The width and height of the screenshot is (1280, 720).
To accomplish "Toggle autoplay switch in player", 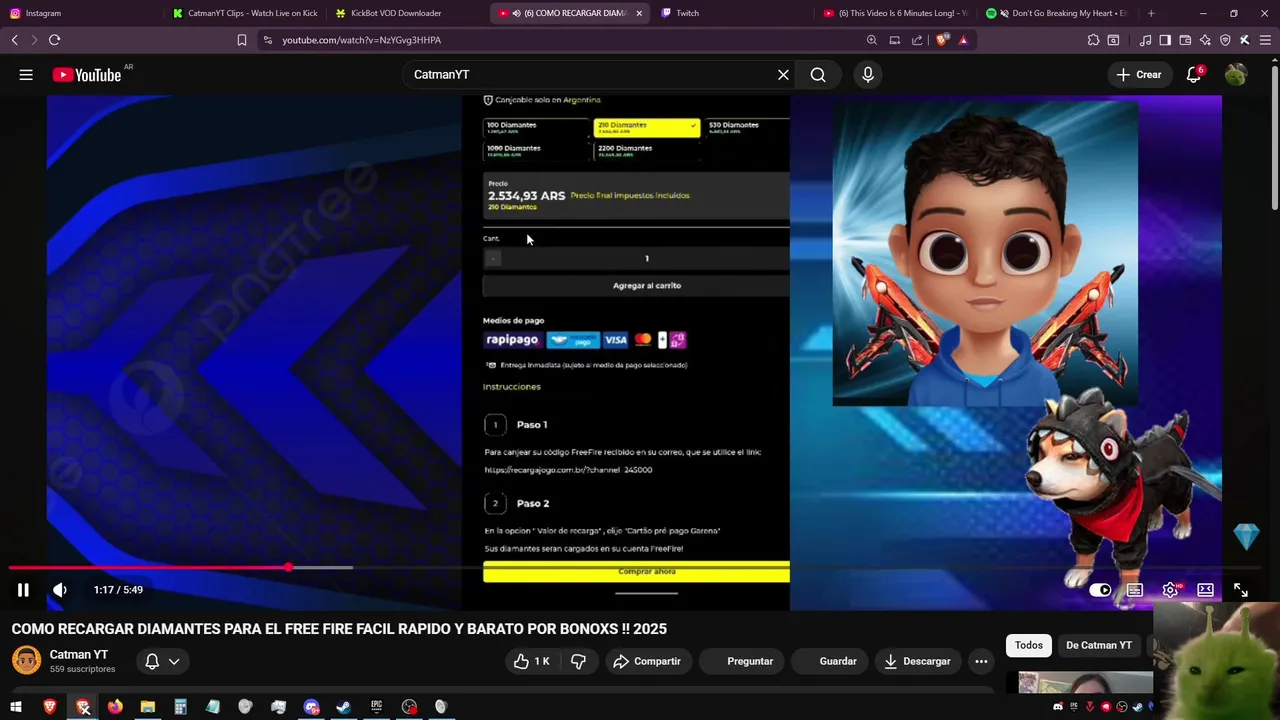I will pyautogui.click(x=1100, y=590).
